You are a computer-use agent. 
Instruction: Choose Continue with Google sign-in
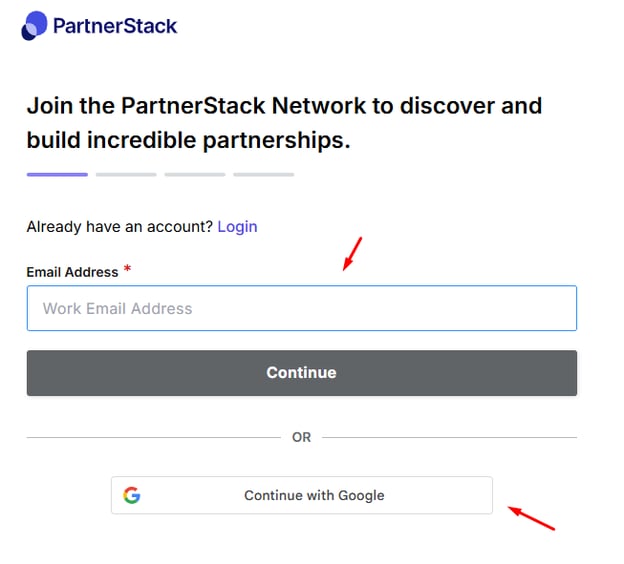pos(302,495)
